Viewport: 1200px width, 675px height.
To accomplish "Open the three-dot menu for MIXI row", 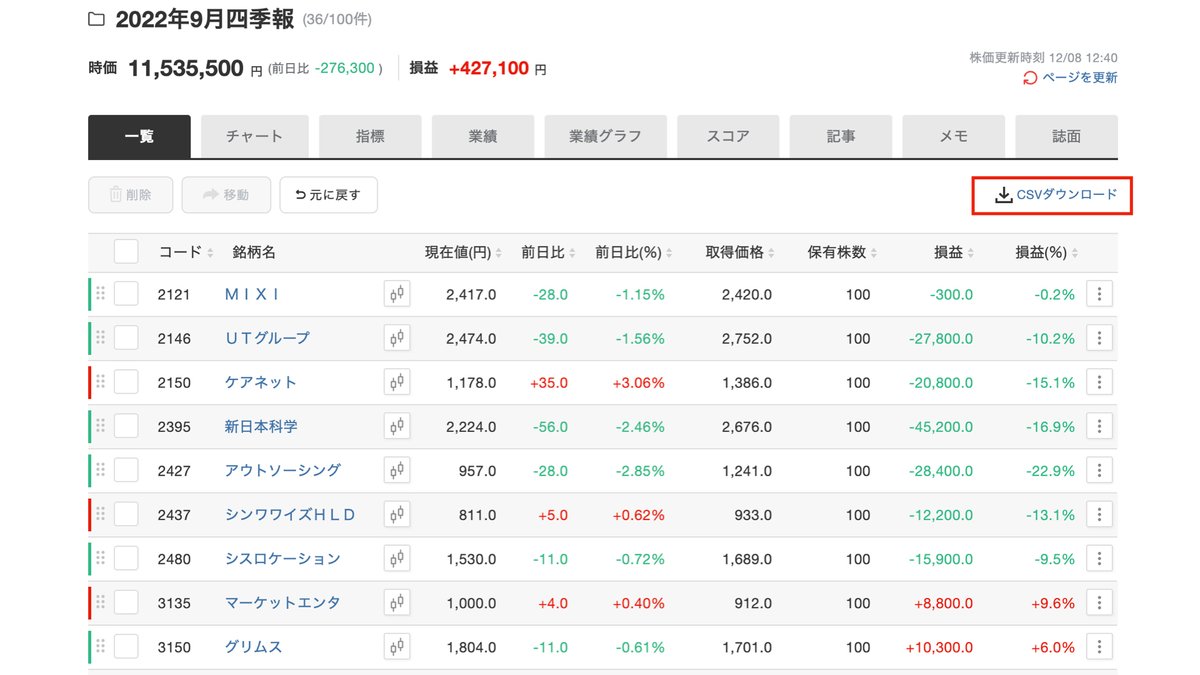I will click(1099, 294).
